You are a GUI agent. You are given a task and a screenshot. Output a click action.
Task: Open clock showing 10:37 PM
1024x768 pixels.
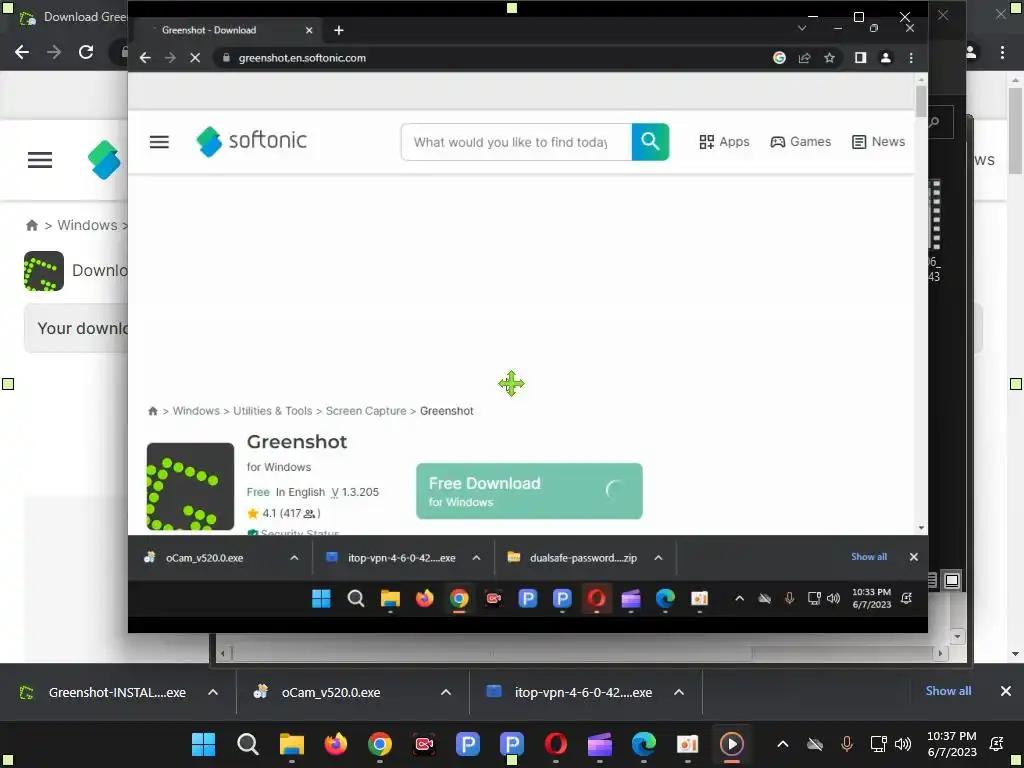tap(952, 744)
